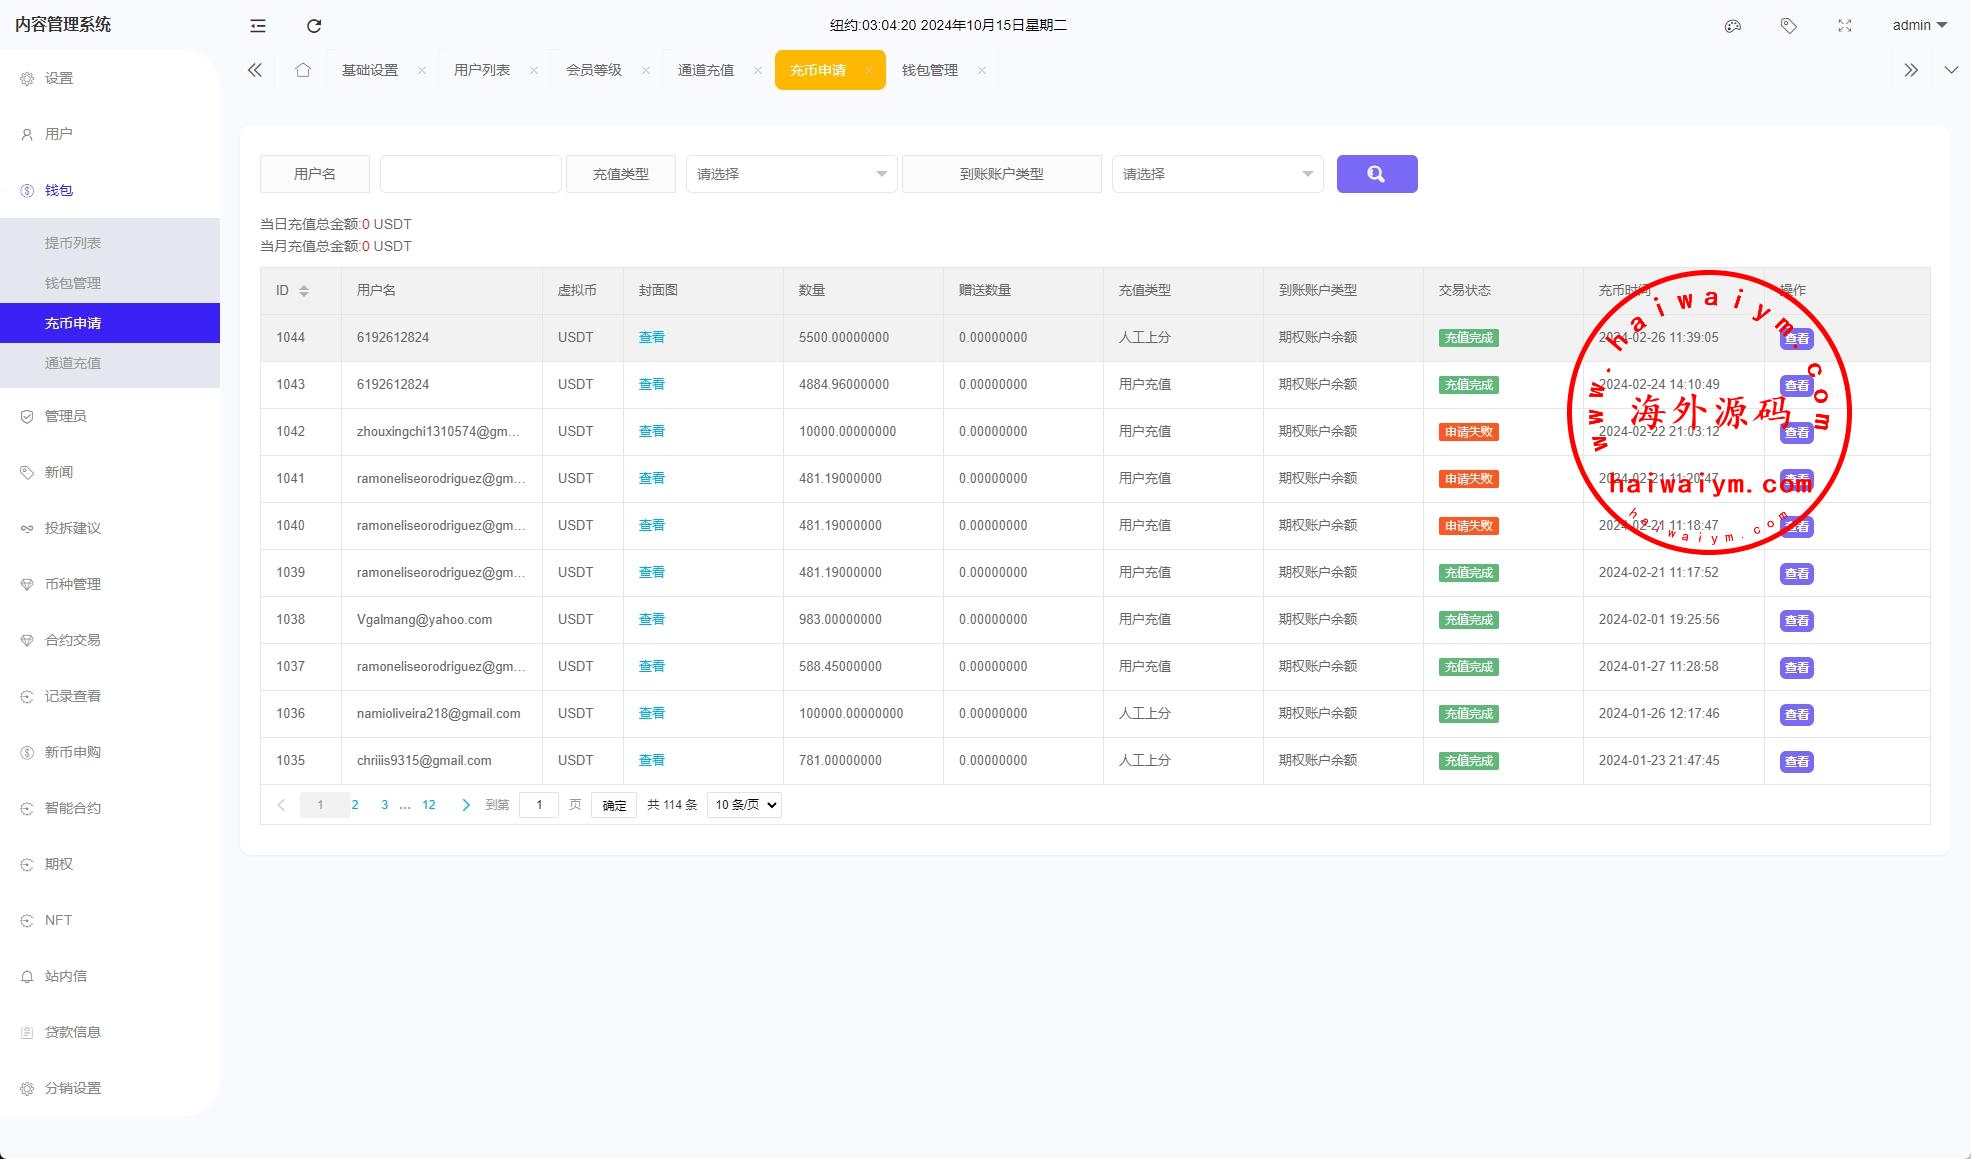Screen dimensions: 1971x1159
Task: Expand the admin user menu
Action: point(1919,26)
